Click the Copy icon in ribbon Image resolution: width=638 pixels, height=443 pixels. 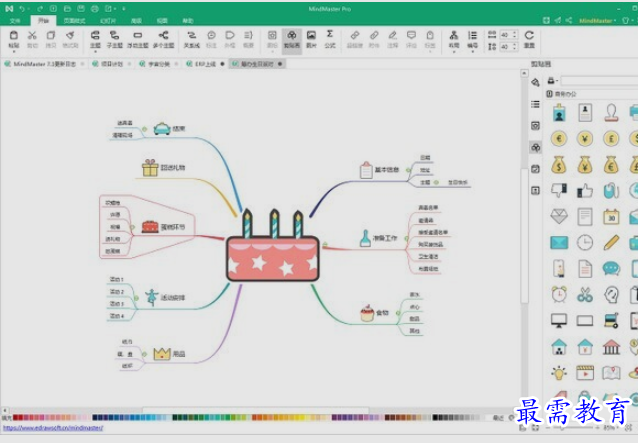(50, 36)
